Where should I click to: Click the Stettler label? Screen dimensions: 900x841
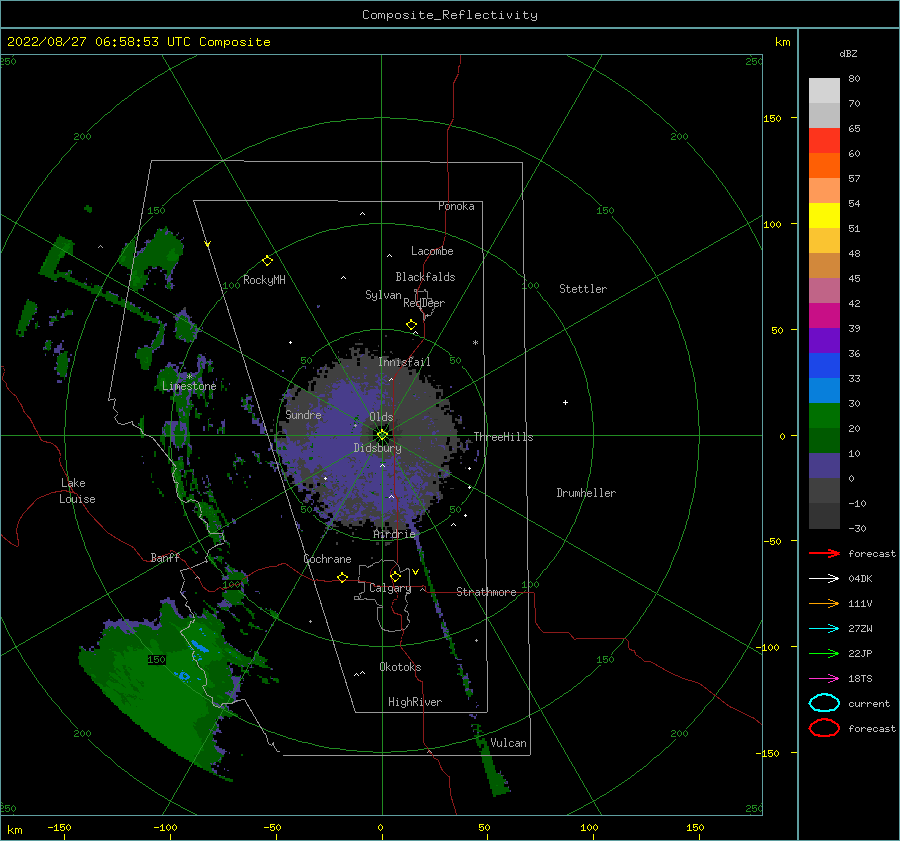click(x=583, y=289)
